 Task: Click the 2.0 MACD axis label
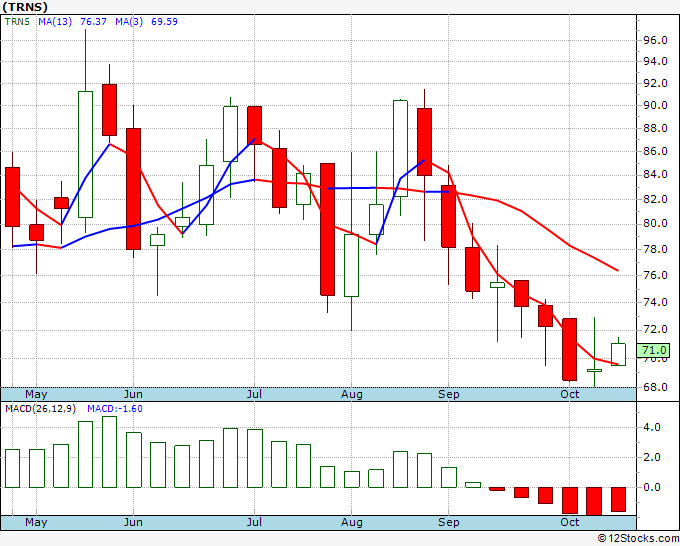(652, 458)
